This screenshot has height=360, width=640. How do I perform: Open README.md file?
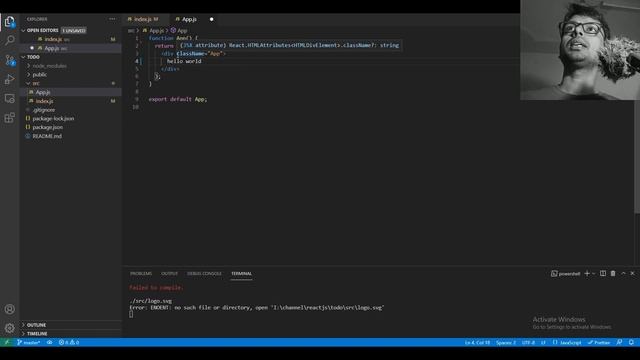(x=47, y=136)
